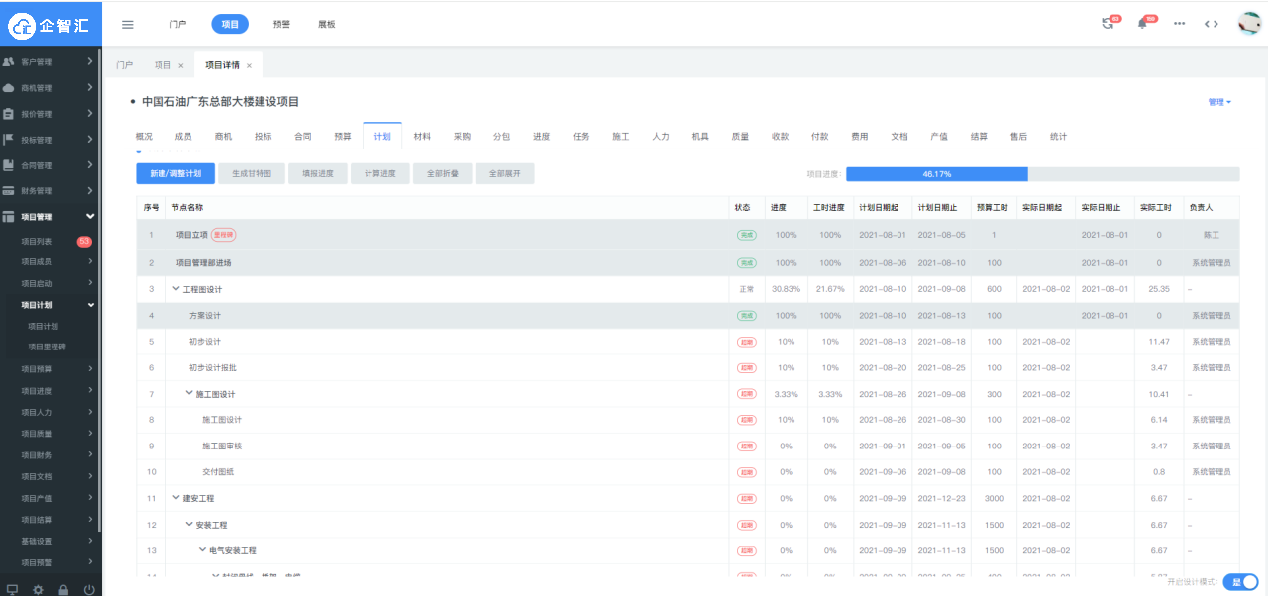Viewport: 1268px width, 596px height.
Task: Click the 计算进度 button
Action: click(380, 173)
